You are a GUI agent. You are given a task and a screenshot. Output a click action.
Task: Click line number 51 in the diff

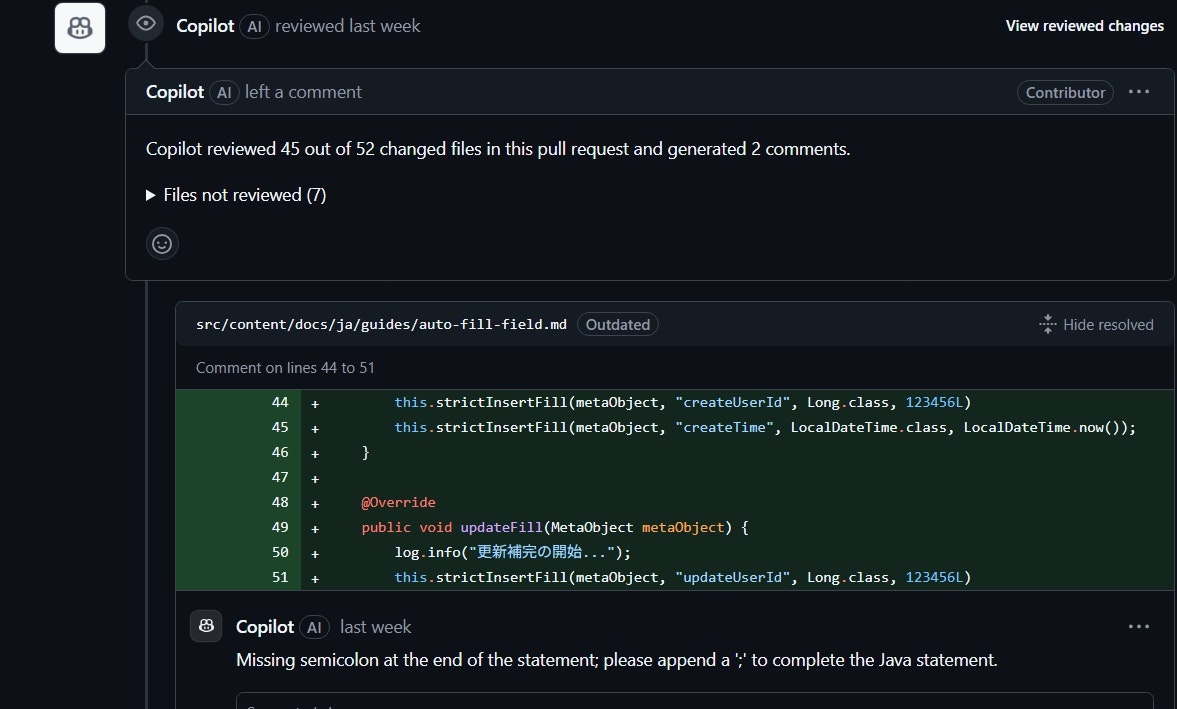(279, 577)
